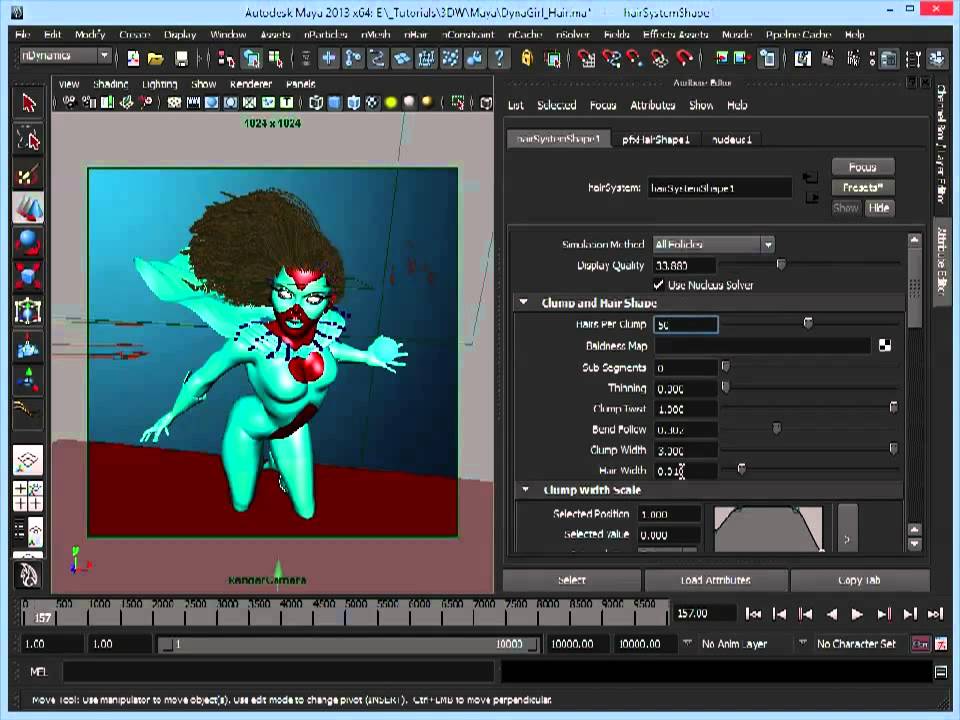The width and height of the screenshot is (960, 720).
Task: Click the MEL command input line
Action: 279,672
